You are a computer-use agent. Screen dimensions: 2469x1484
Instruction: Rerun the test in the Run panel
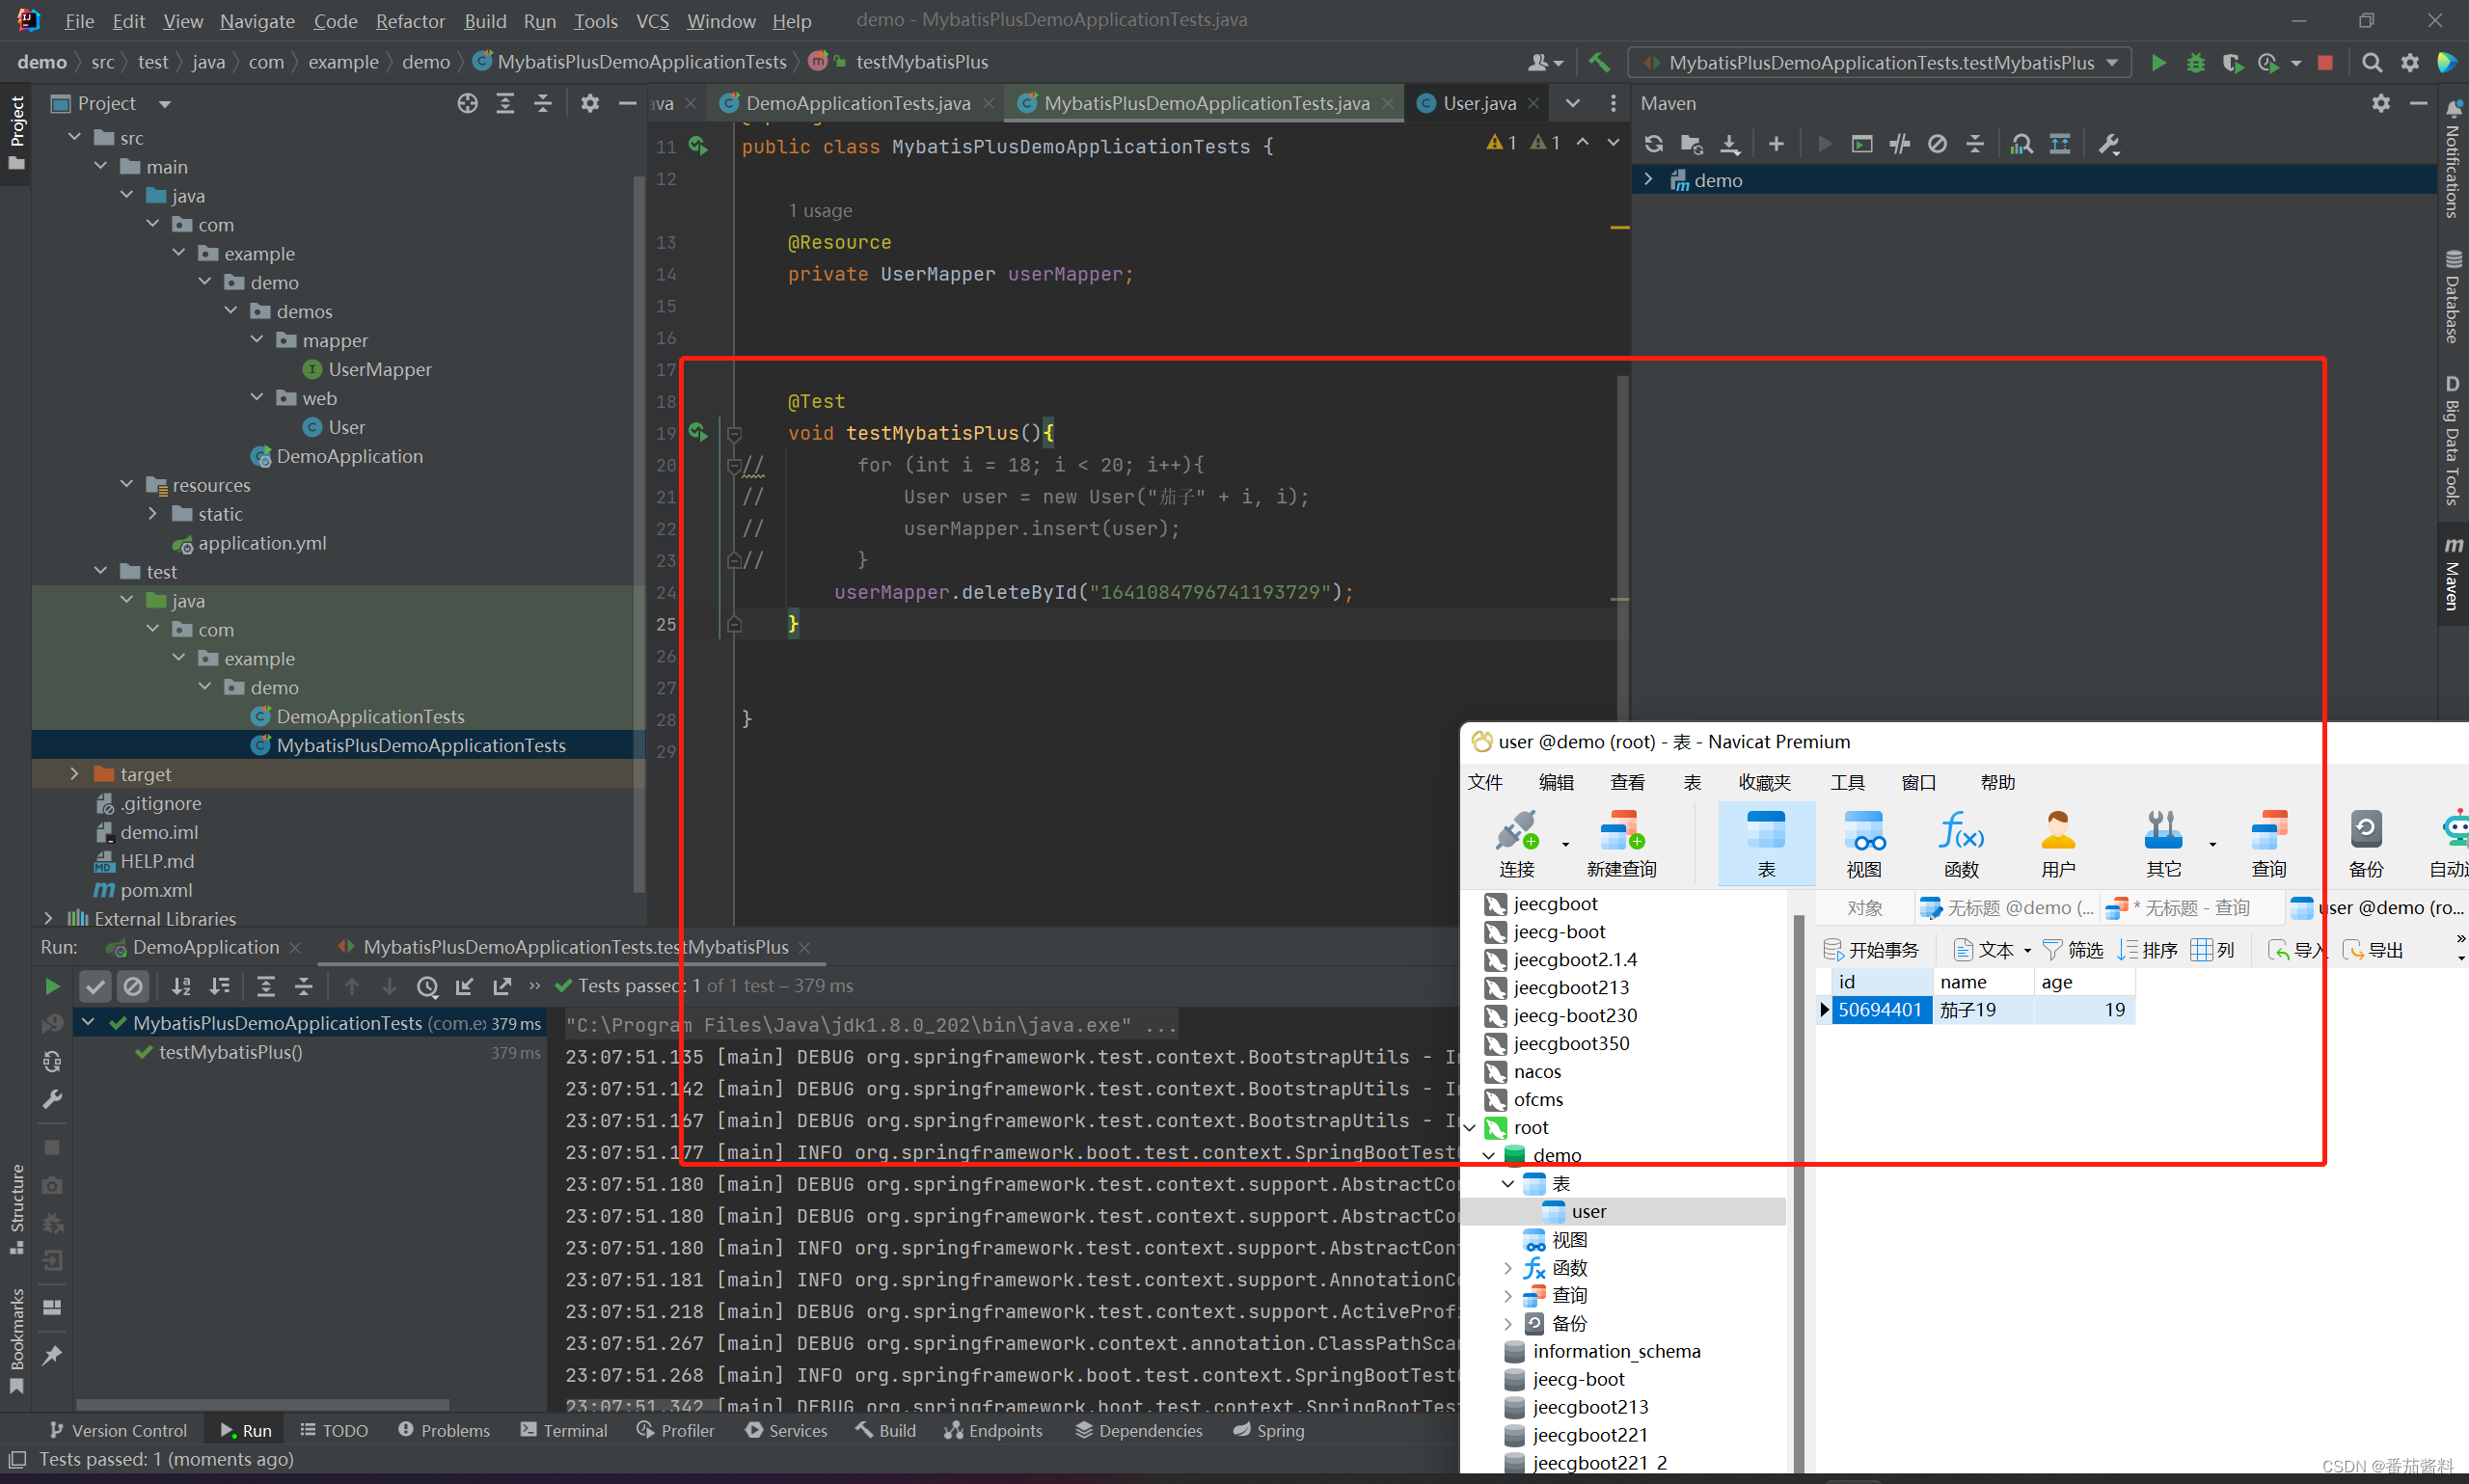click(52, 987)
